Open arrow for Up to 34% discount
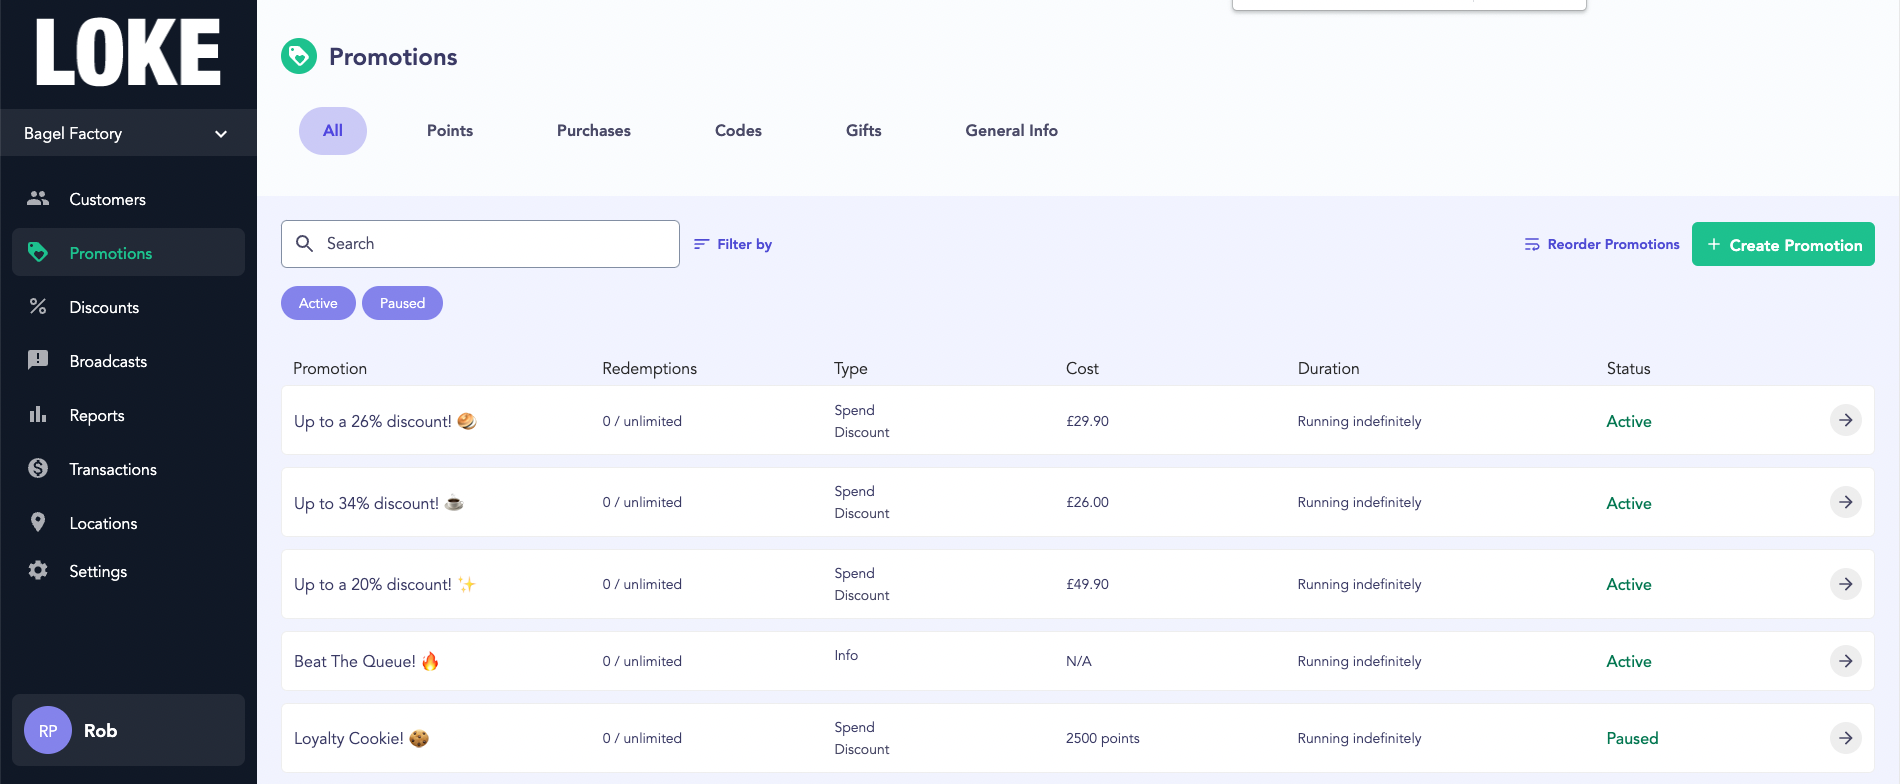 click(x=1846, y=502)
